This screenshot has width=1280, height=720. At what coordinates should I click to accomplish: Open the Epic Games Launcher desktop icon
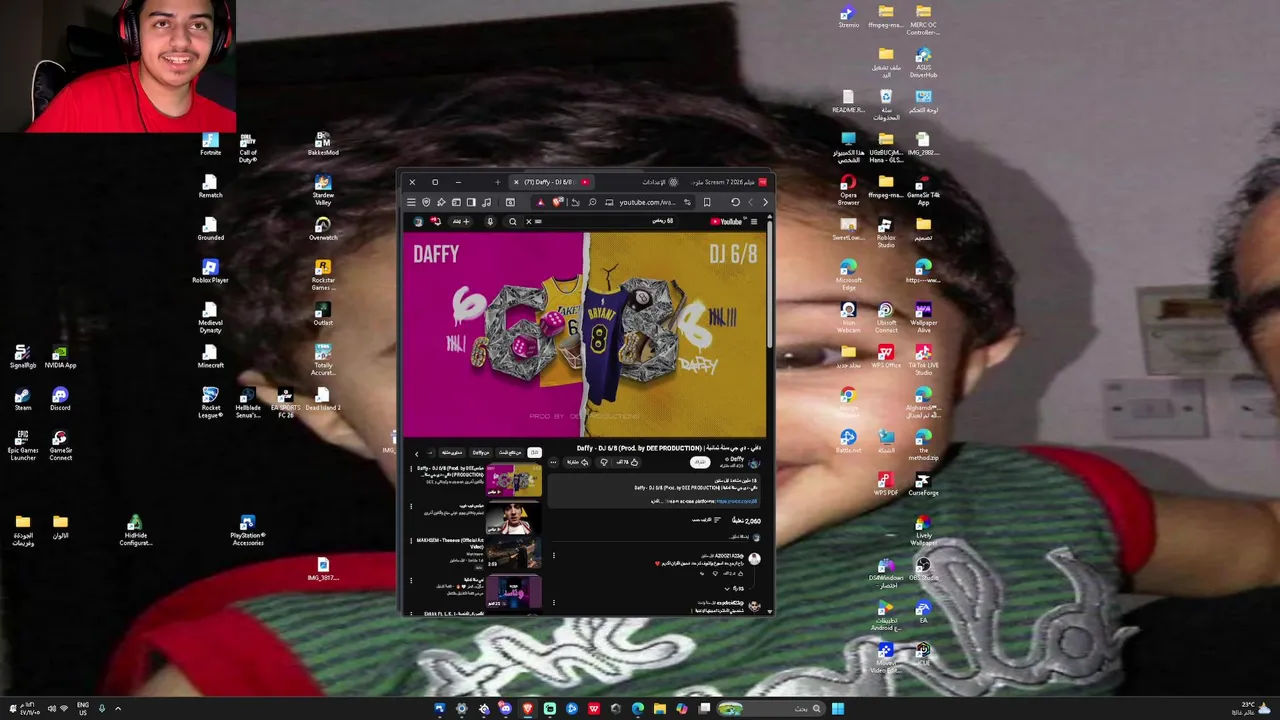(x=22, y=445)
